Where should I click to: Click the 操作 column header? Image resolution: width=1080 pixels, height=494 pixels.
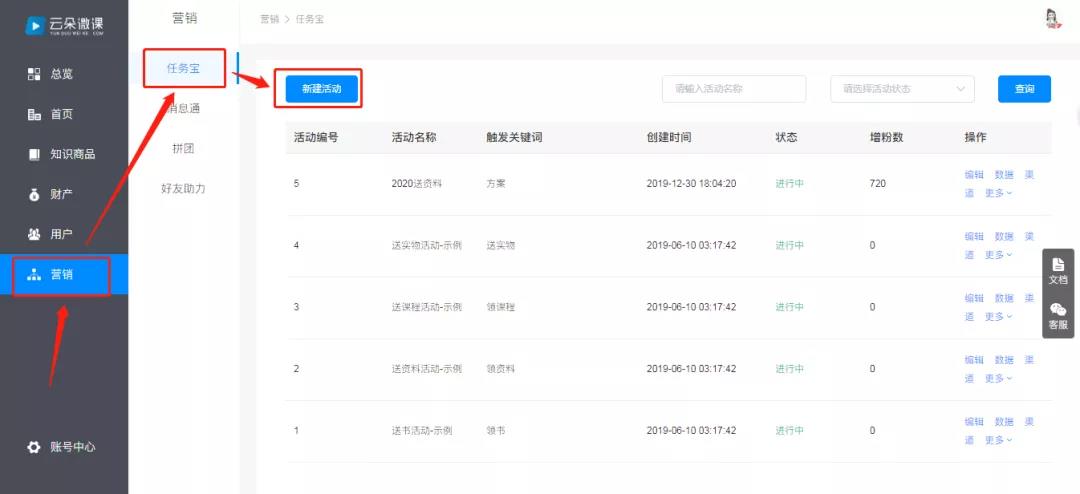[x=975, y=137]
